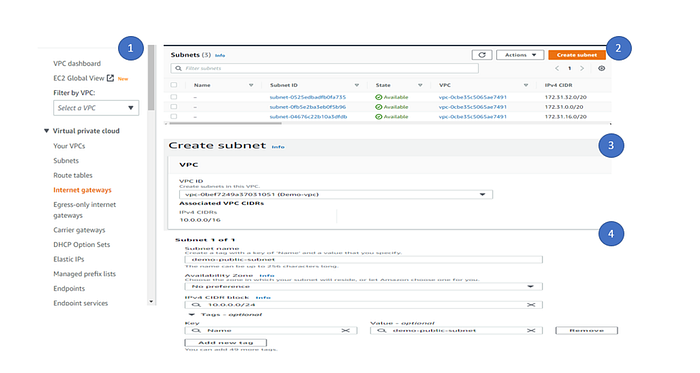Click the Add new tag button

click(x=225, y=343)
